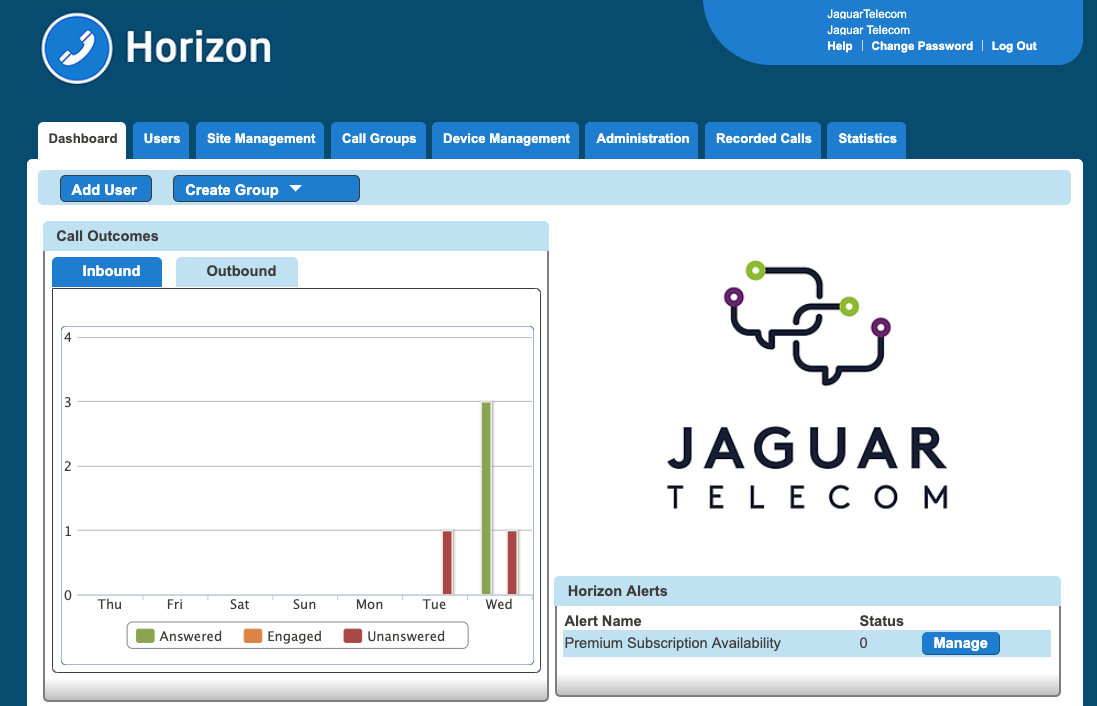Switch to the Outbound call outcomes tab
This screenshot has width=1097, height=706.
pos(241,271)
